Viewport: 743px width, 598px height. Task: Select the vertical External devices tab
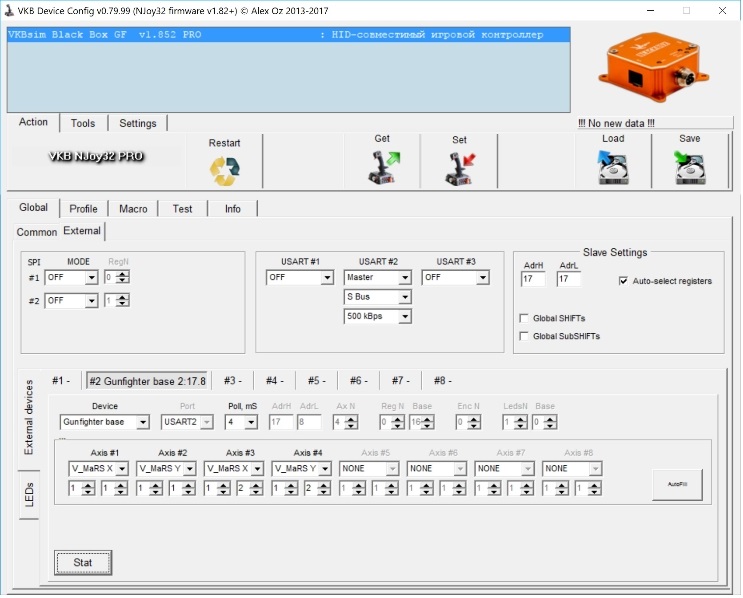pos(29,417)
